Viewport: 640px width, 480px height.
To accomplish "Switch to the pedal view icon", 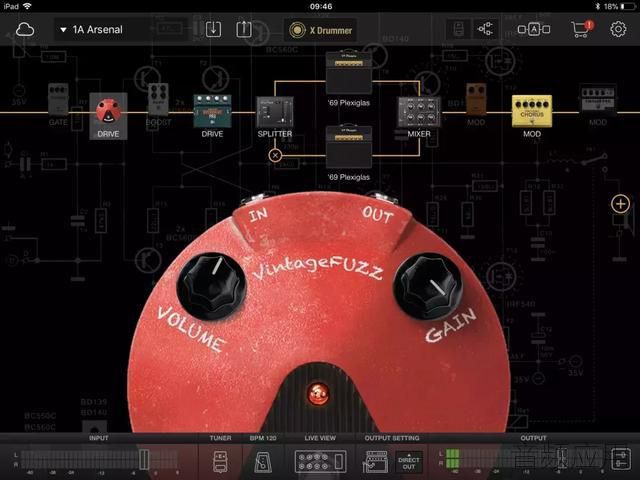I will click(x=459, y=29).
